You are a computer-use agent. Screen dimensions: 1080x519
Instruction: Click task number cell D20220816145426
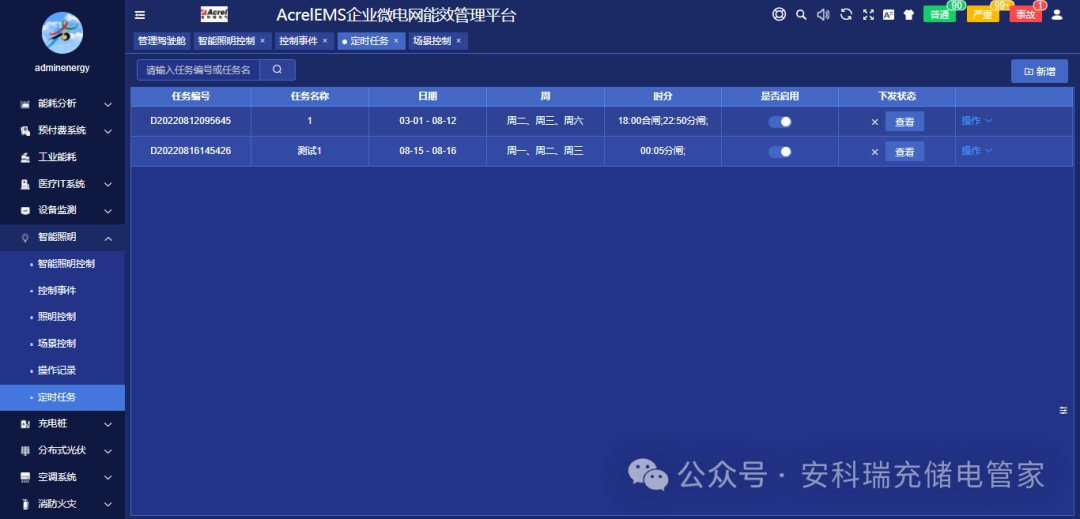pyautogui.click(x=191, y=151)
